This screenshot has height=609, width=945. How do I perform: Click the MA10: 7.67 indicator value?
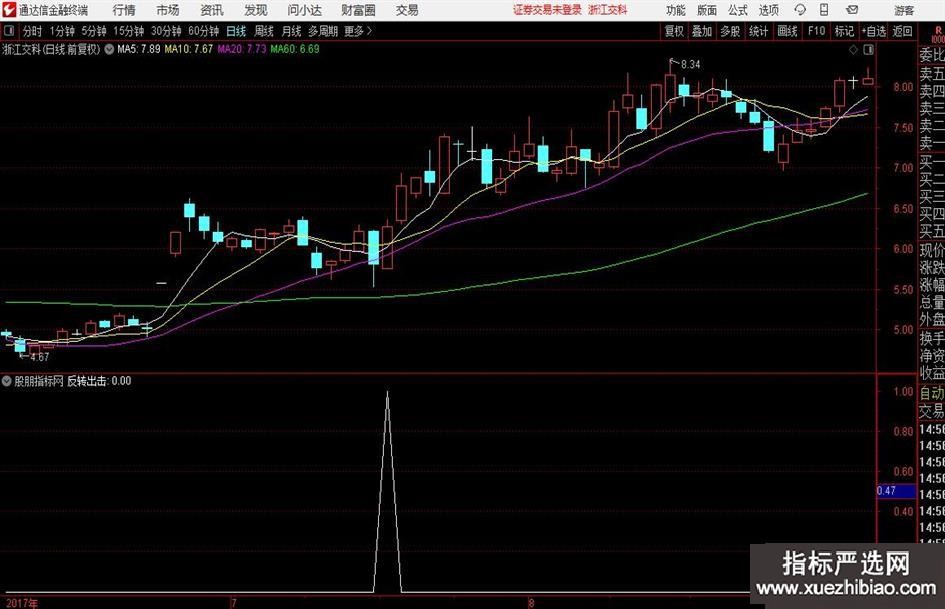[x=189, y=49]
